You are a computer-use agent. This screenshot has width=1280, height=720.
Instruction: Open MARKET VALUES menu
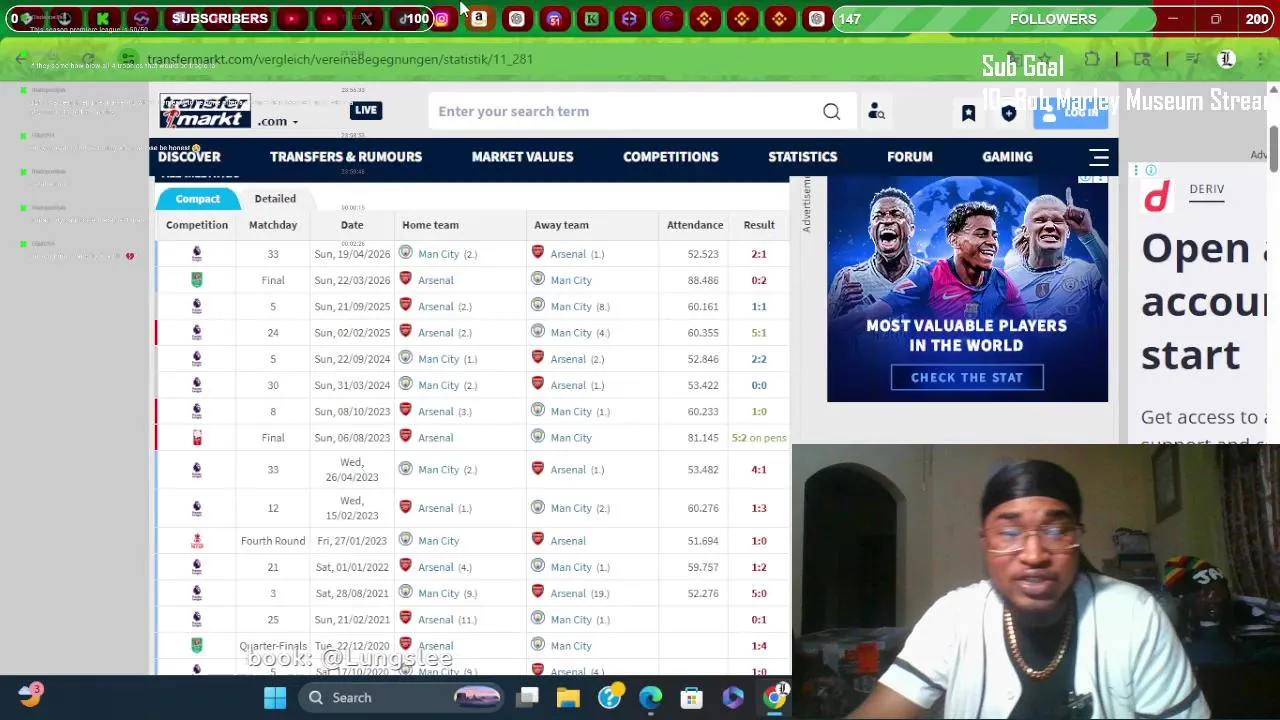point(522,157)
